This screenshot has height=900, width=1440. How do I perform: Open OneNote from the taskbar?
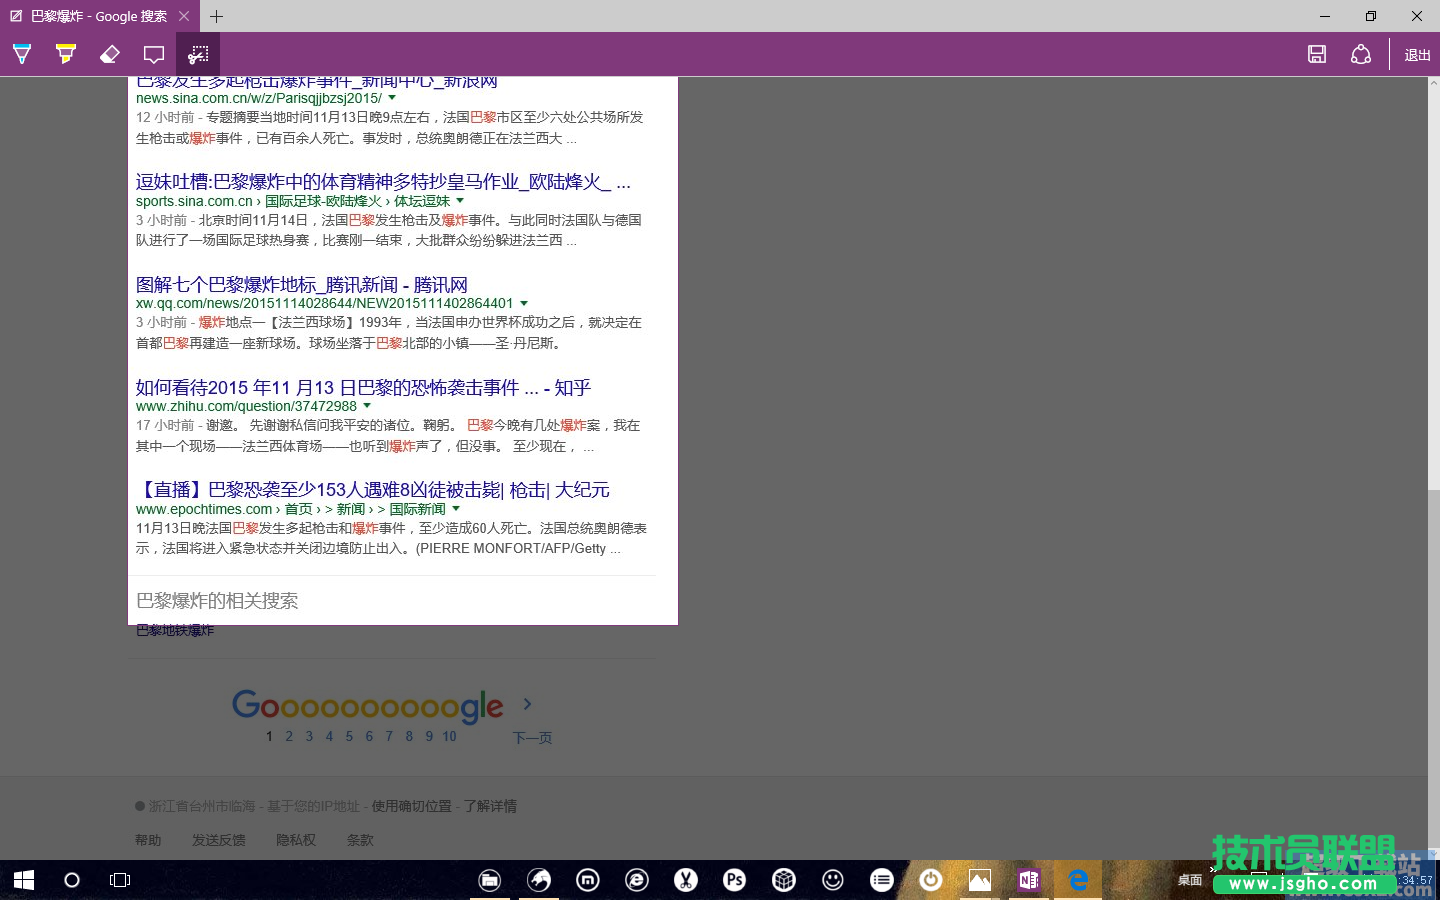[1028, 880]
